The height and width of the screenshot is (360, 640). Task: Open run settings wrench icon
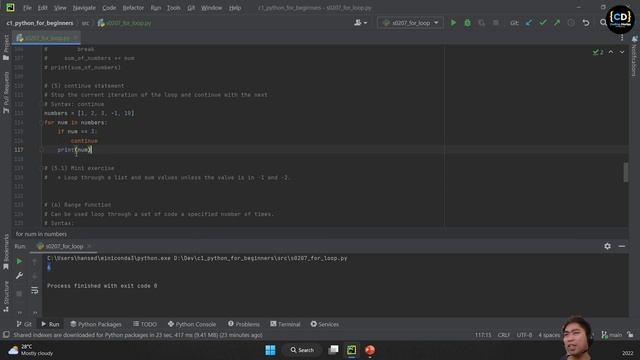19,276
